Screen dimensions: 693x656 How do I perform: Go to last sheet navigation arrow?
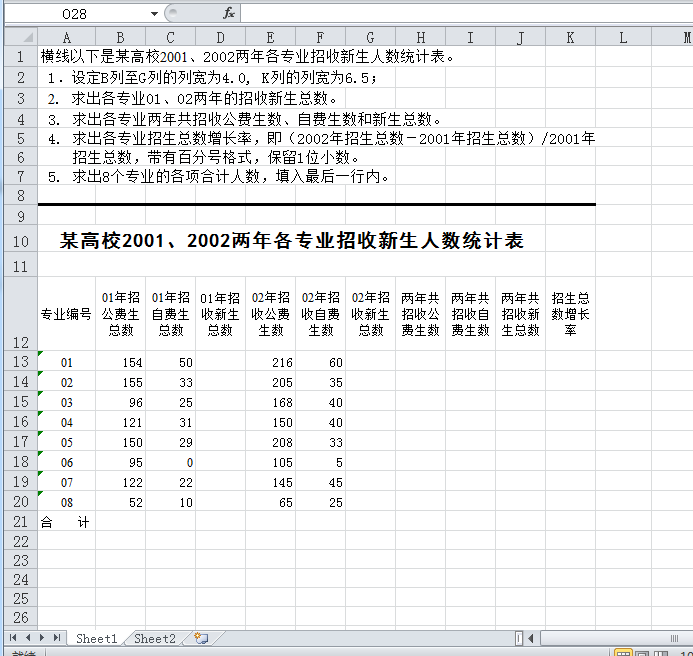(x=57, y=637)
